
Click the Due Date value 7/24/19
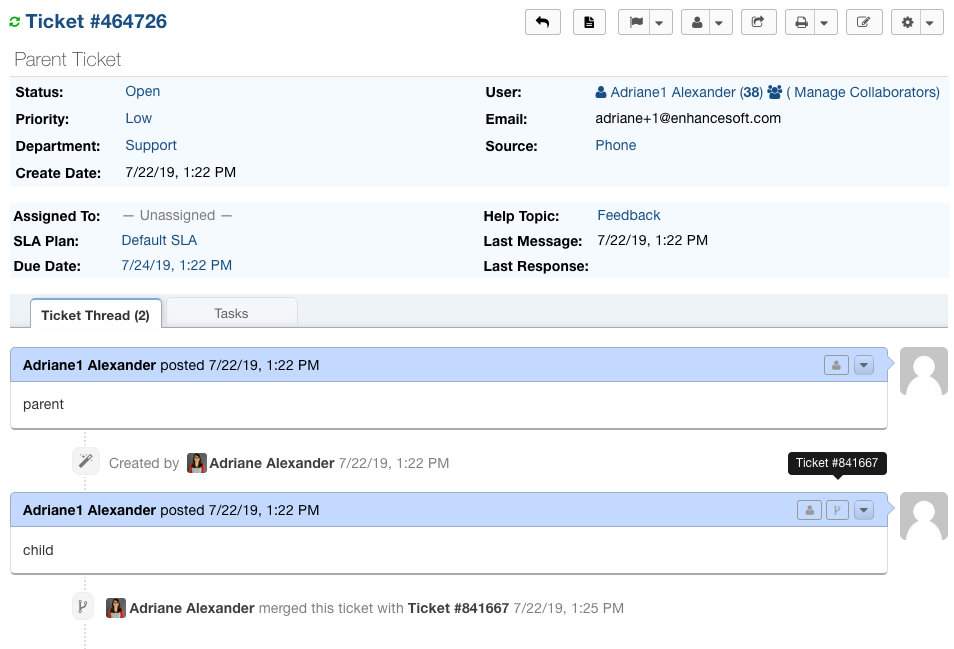[x=176, y=265]
